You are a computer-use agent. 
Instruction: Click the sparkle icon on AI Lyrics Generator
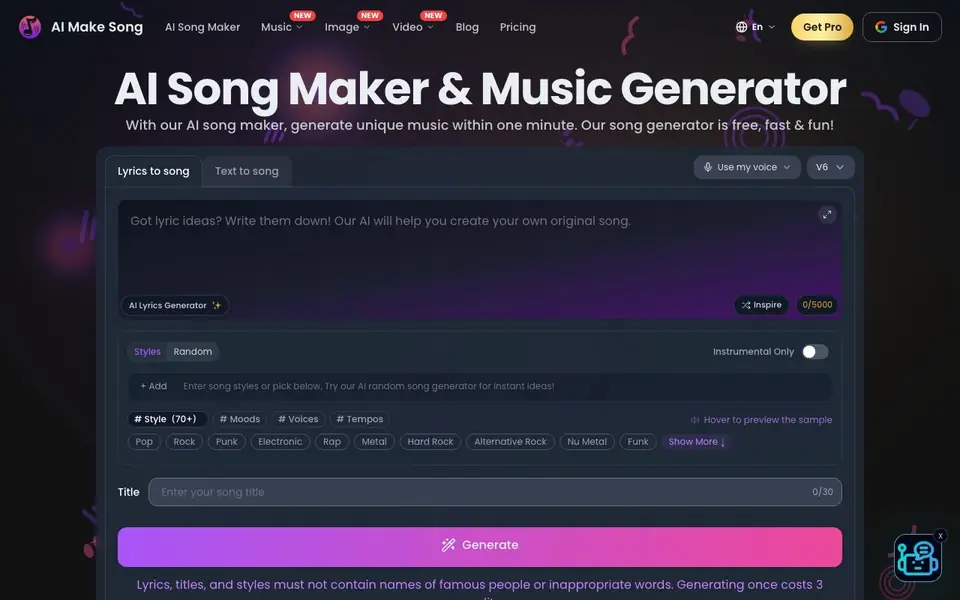pos(216,306)
